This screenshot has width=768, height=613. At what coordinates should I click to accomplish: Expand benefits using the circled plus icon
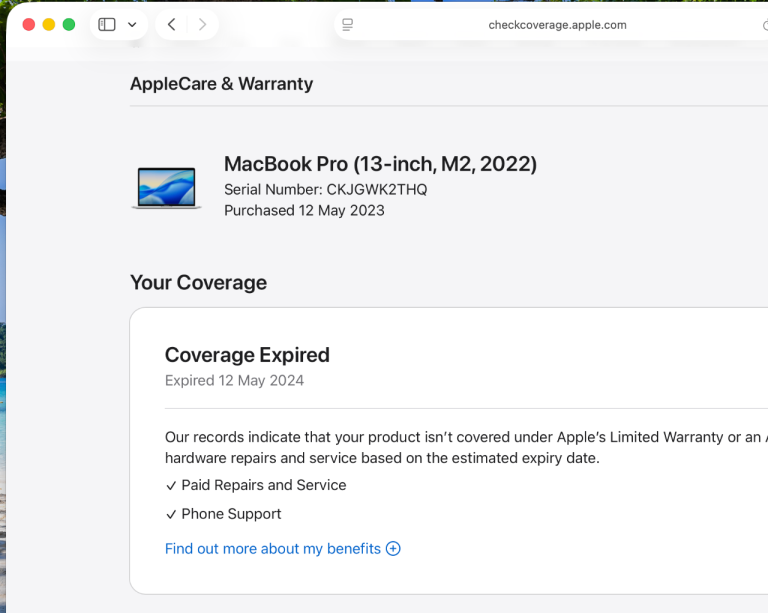click(x=393, y=548)
